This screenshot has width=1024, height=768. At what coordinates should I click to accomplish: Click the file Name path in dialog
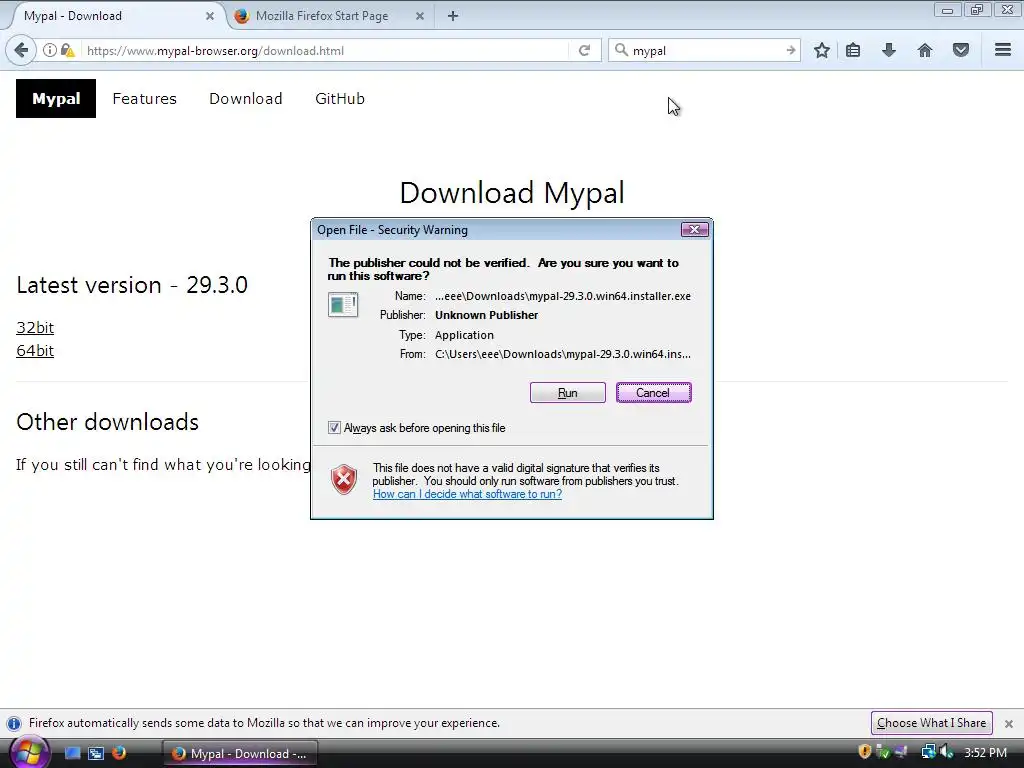563,296
